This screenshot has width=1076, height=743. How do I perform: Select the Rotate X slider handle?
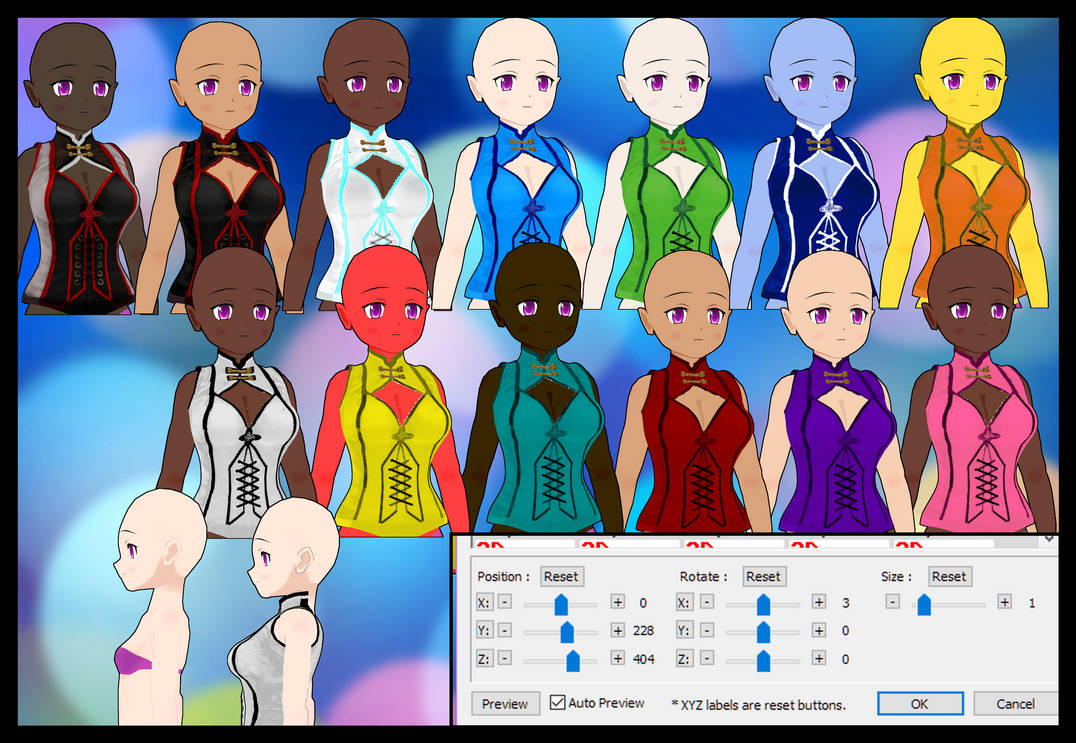tap(764, 603)
